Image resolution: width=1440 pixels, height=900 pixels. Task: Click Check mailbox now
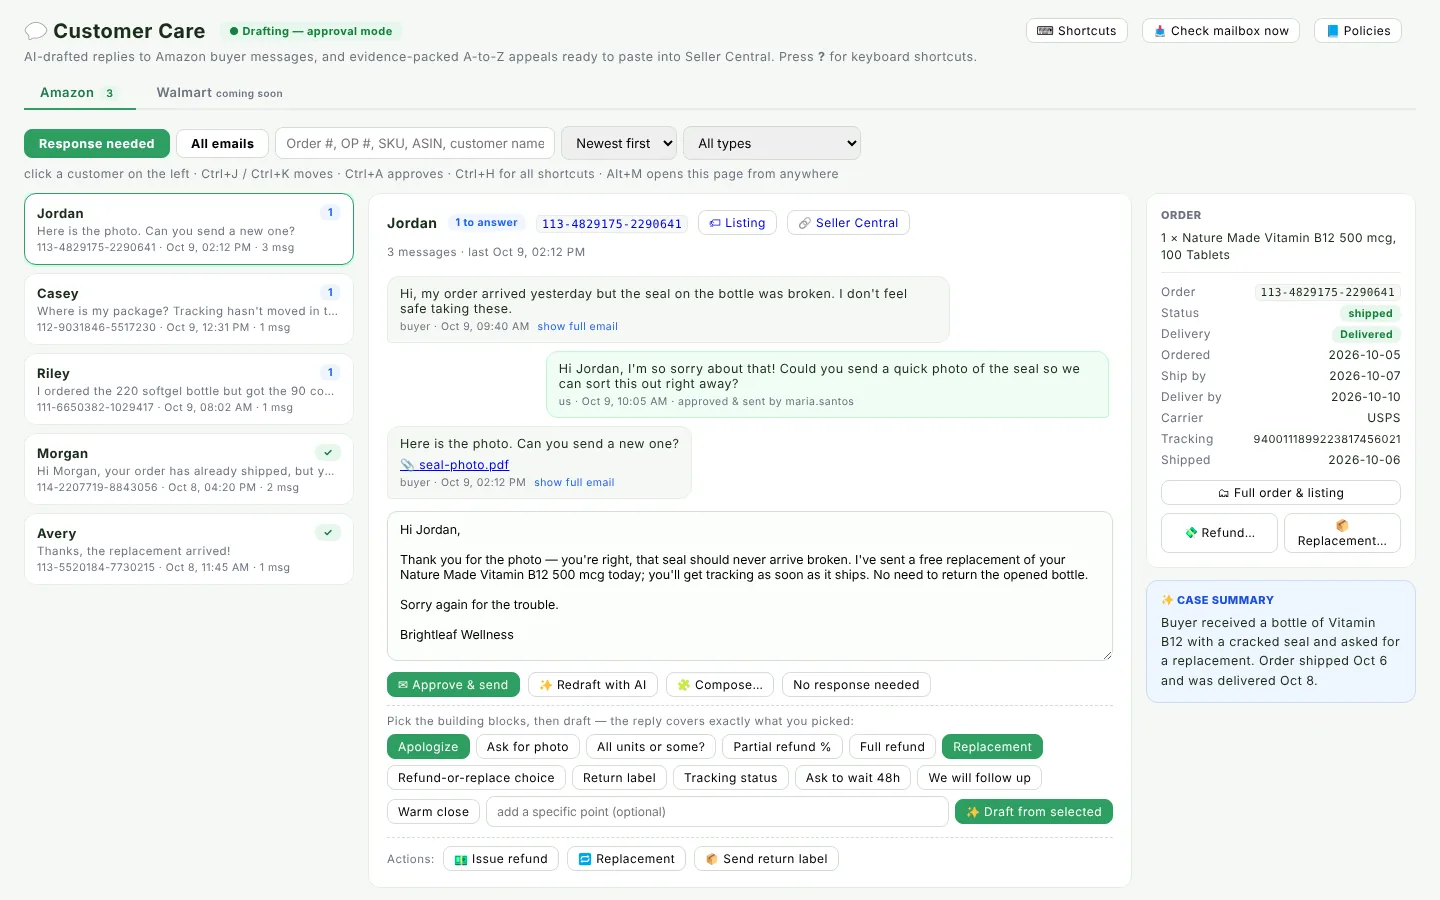[x=1221, y=31]
